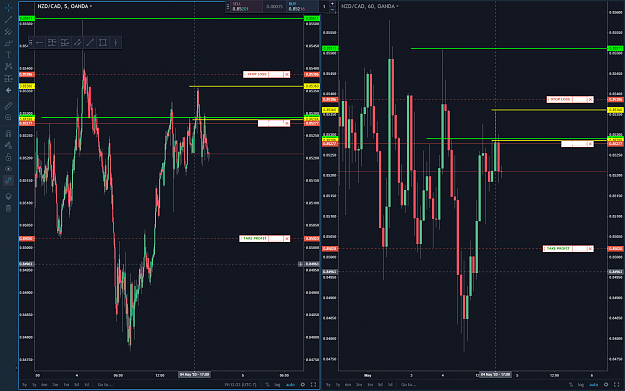The height and width of the screenshot is (391, 625).
Task: Decrease order quantity with minus
Action: point(332,9)
